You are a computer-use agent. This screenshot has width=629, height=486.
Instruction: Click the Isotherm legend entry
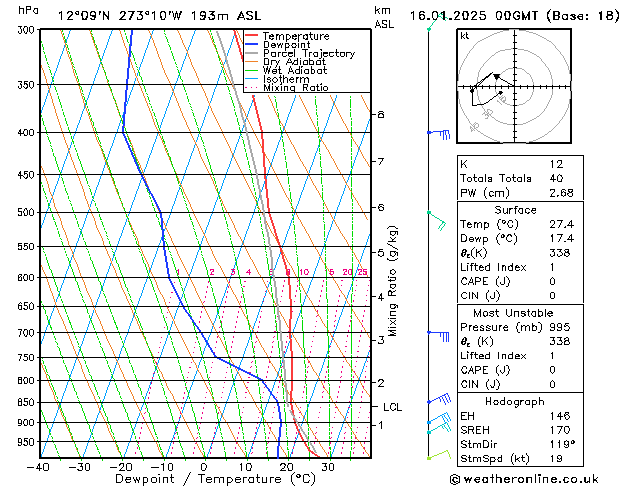tap(277, 79)
